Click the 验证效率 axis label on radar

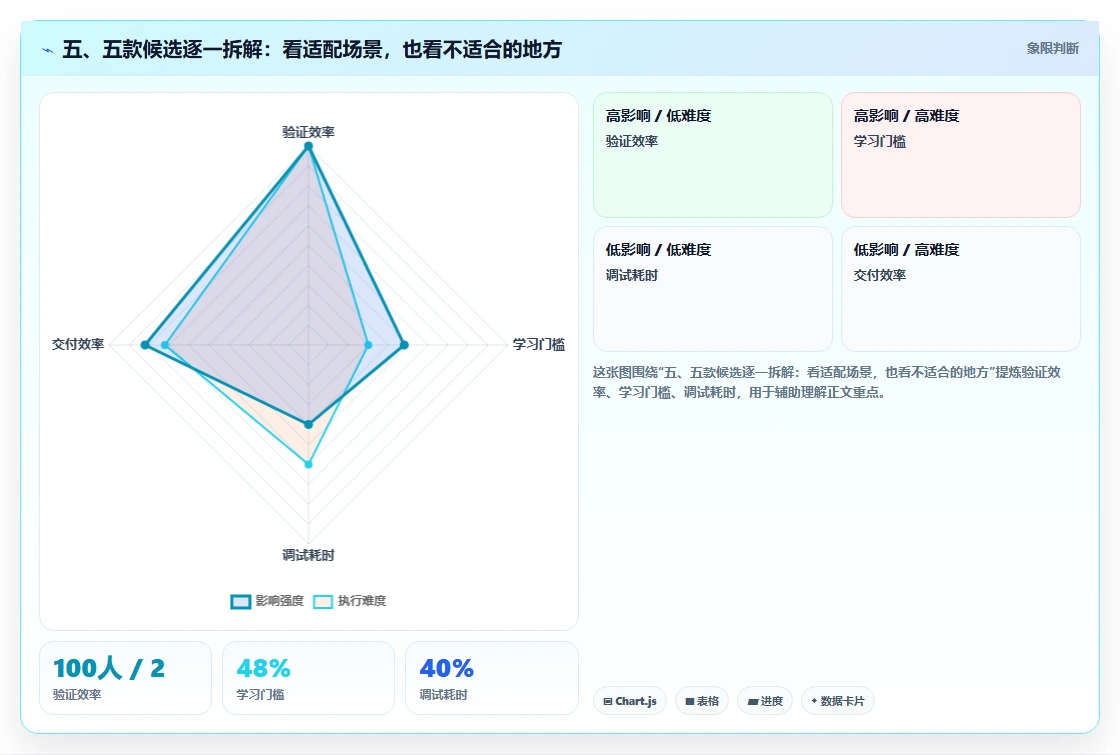pos(308,132)
